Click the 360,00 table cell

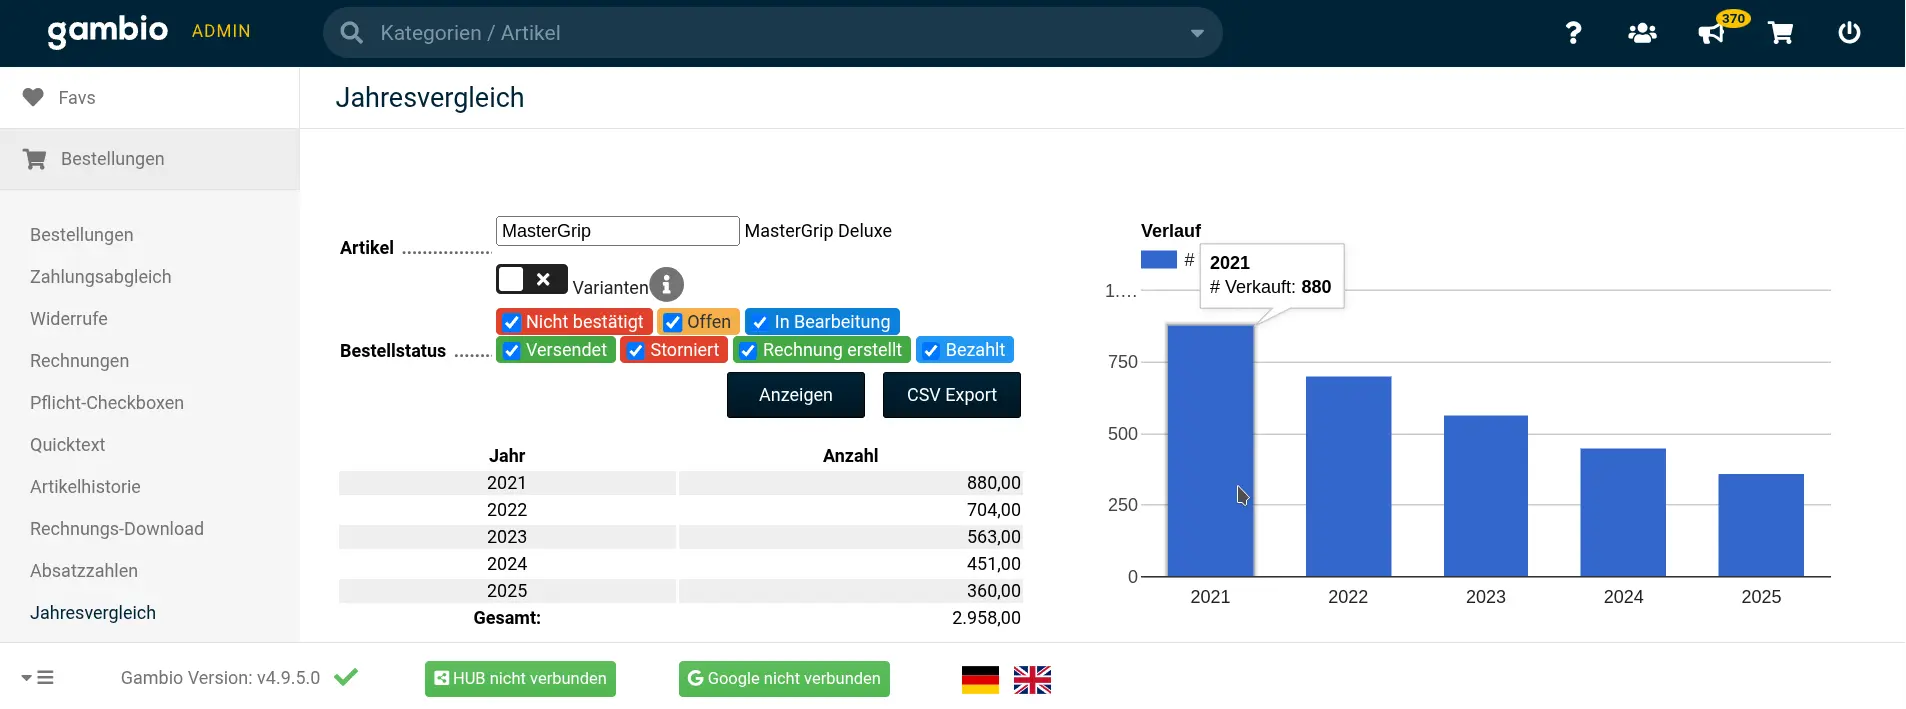click(x=851, y=591)
